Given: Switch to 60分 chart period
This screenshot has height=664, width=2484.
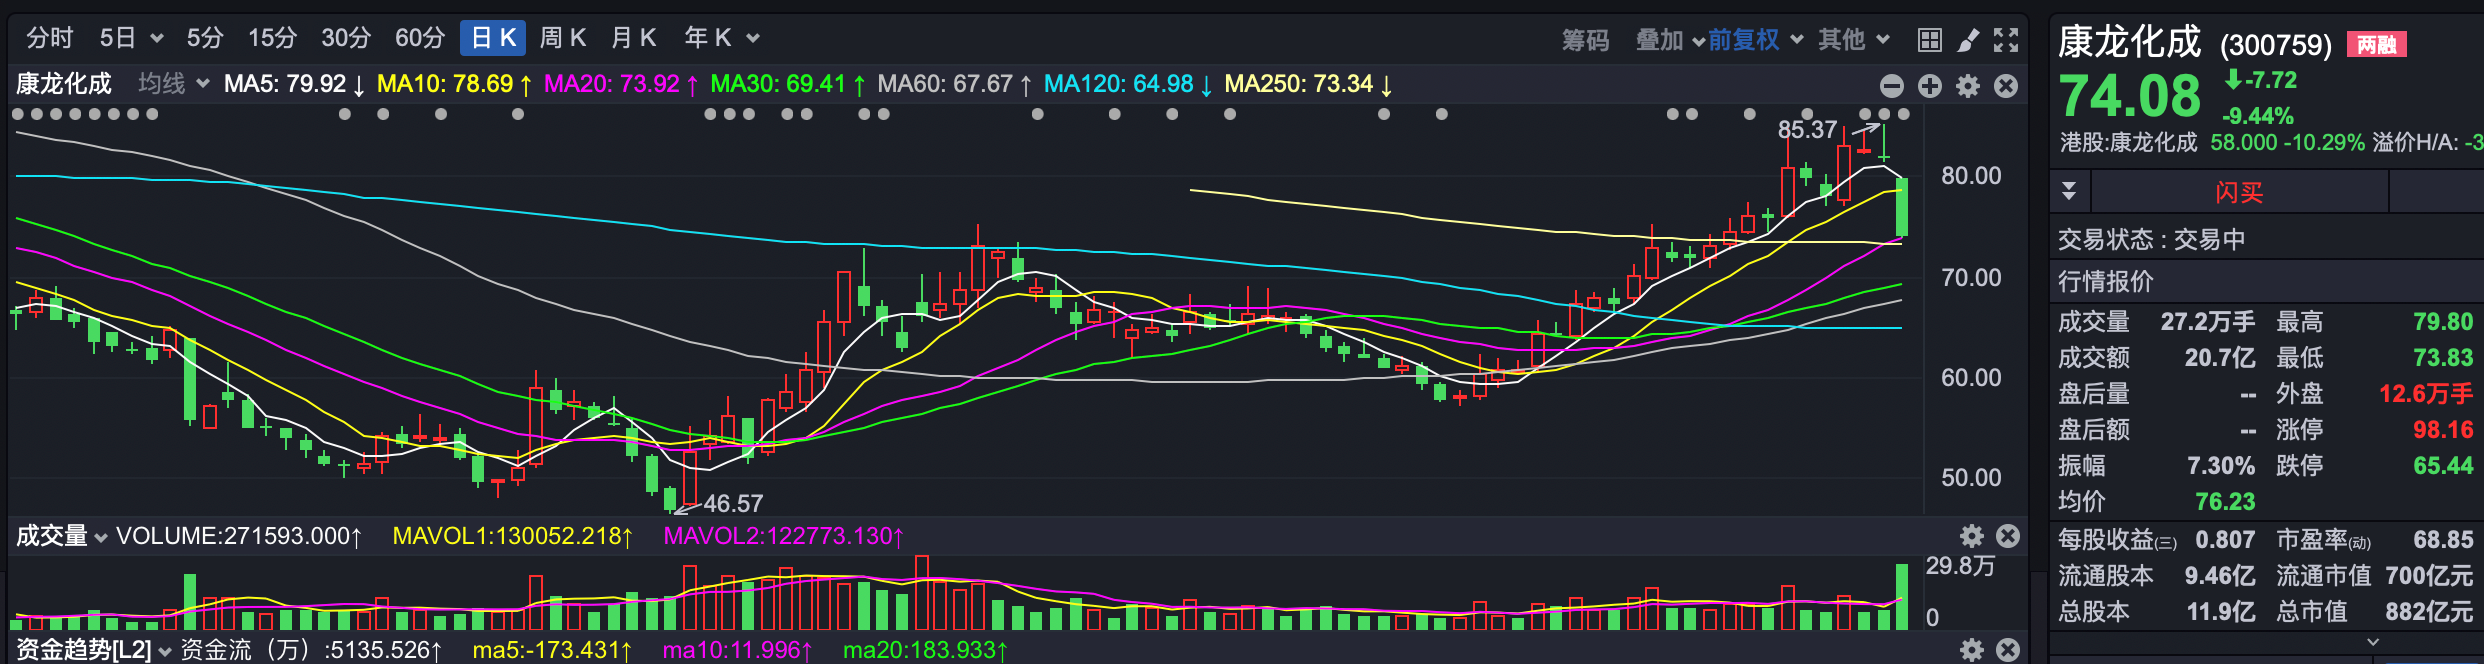Looking at the screenshot, I should [420, 38].
